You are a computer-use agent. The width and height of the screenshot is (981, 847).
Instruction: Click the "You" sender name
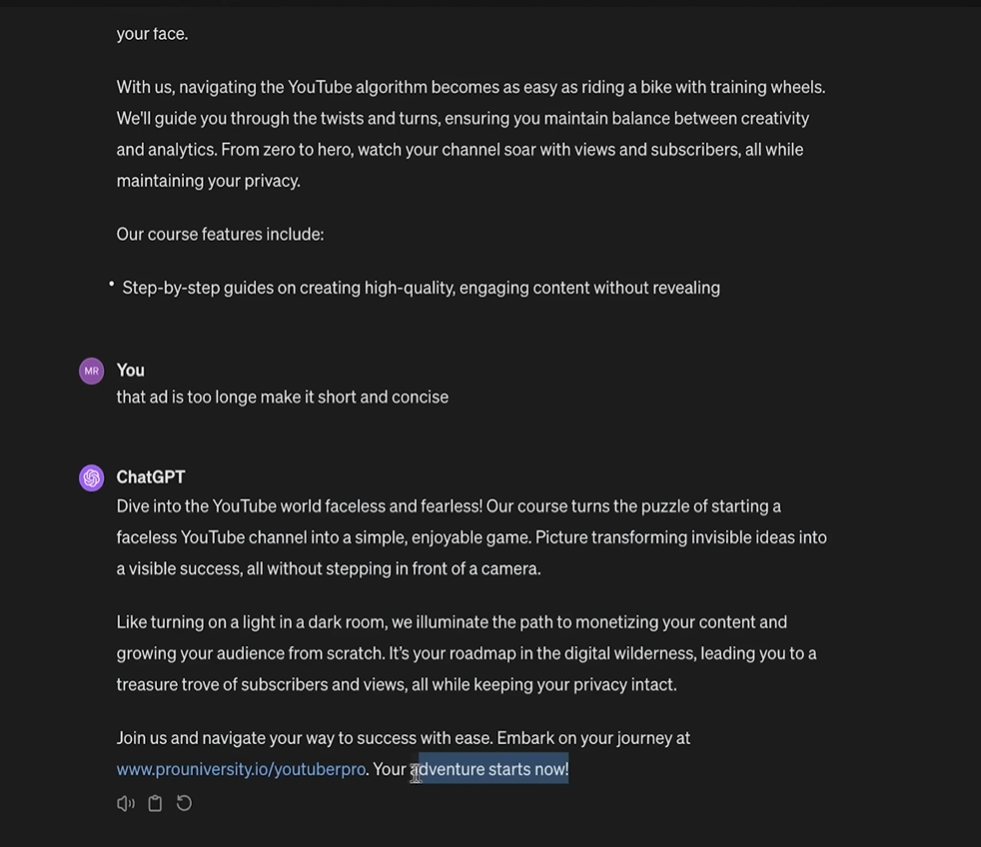[130, 370]
